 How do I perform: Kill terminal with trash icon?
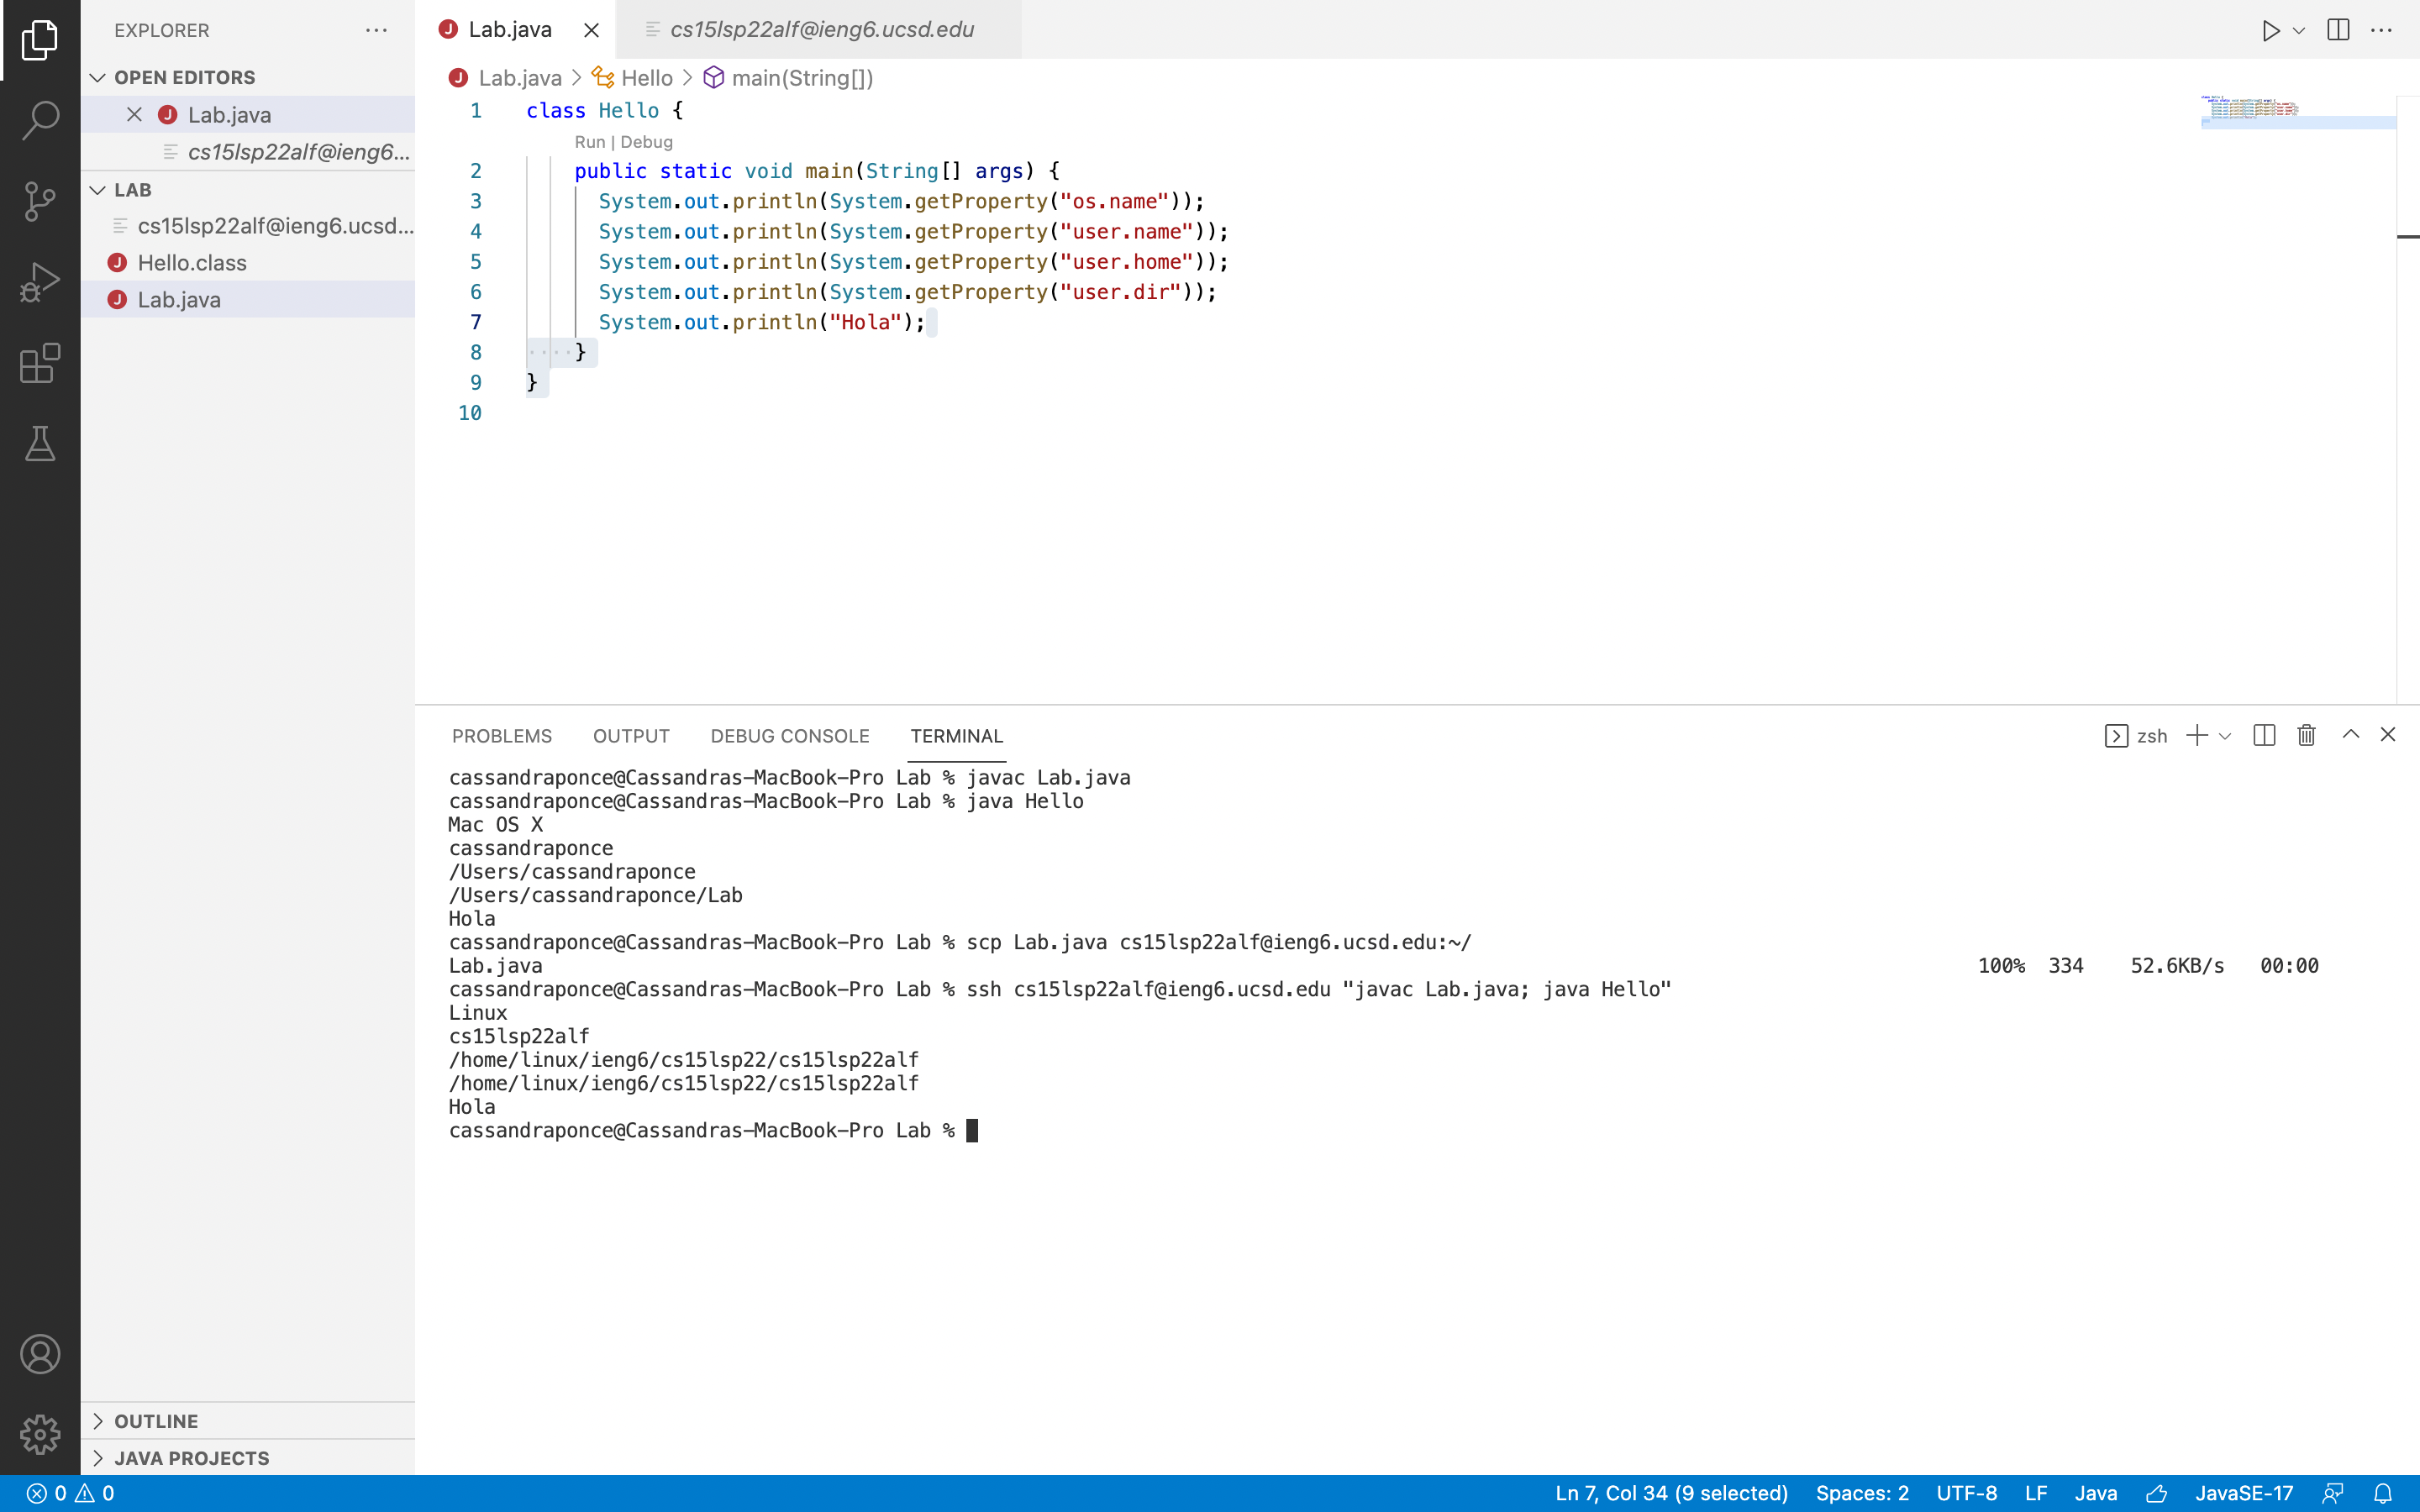(x=2306, y=736)
